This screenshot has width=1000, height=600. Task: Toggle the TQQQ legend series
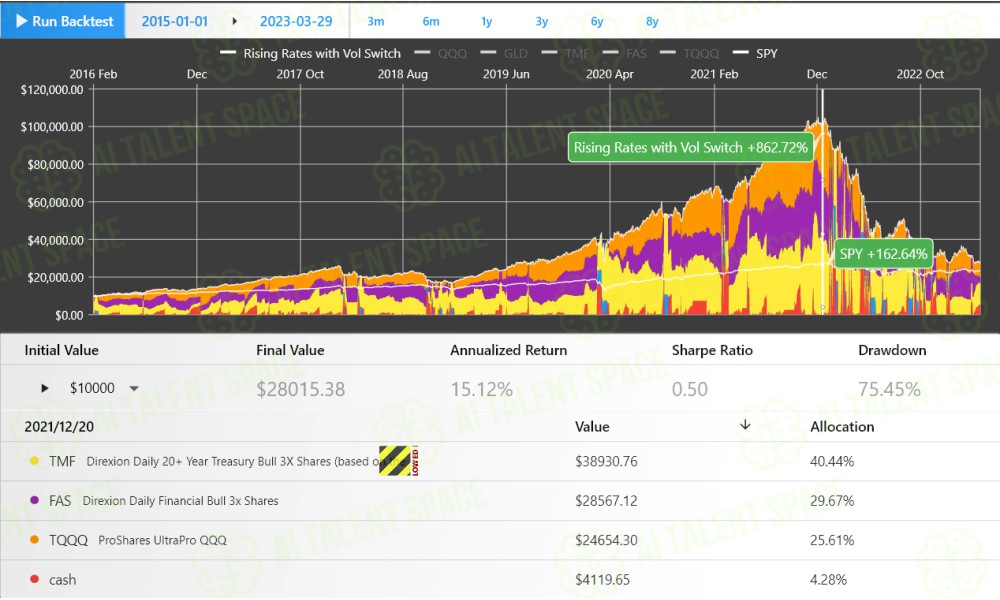click(689, 54)
